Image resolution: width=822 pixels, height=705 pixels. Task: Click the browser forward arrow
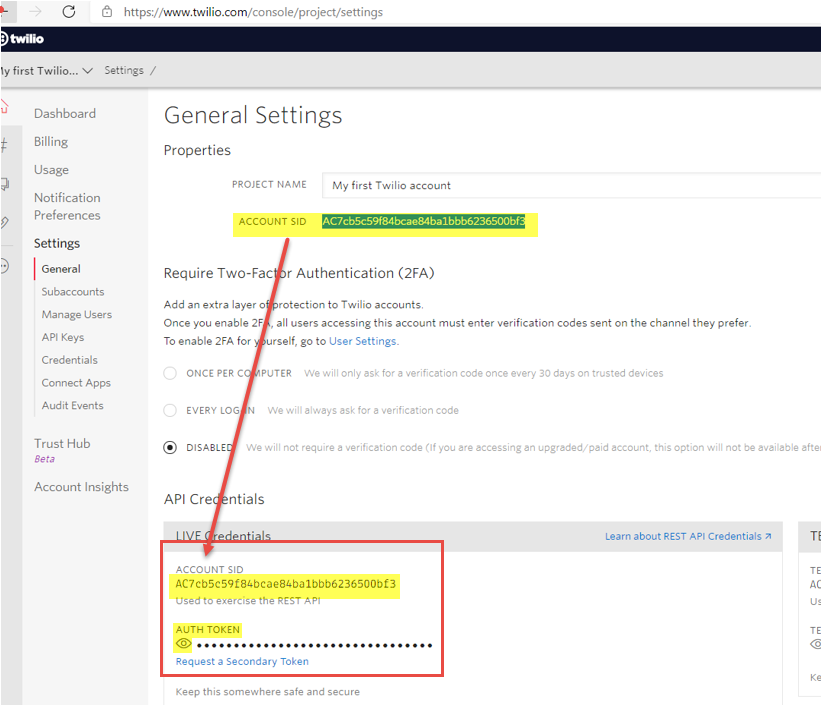(x=35, y=11)
